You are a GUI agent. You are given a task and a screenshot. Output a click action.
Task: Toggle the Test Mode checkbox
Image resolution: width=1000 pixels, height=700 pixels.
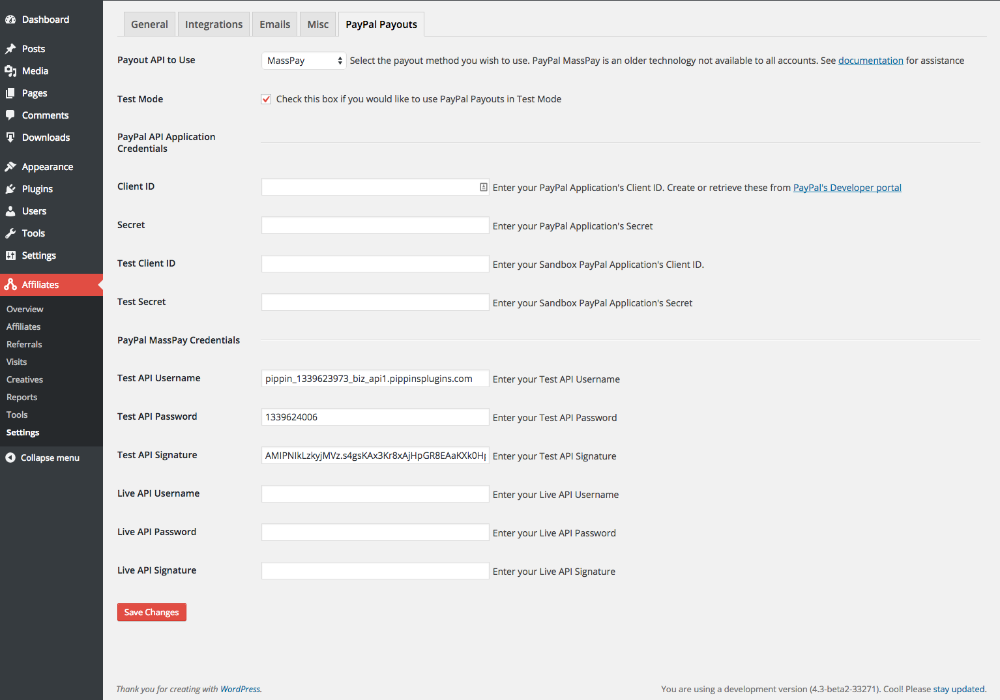pos(266,99)
